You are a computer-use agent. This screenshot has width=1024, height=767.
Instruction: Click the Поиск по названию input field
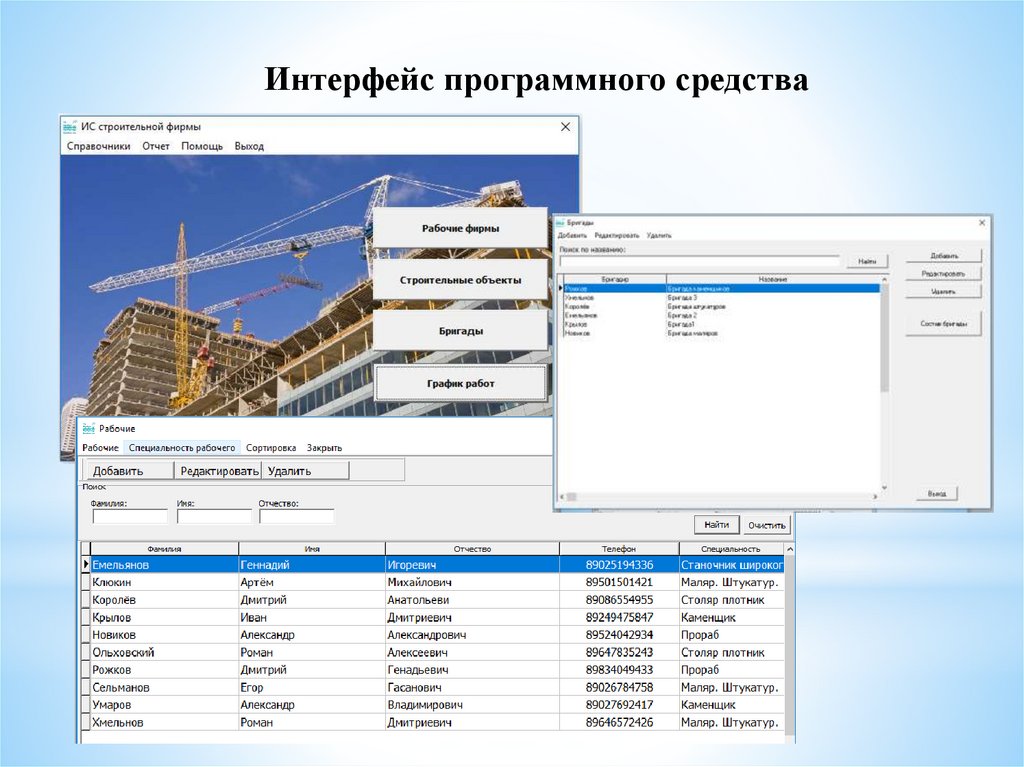coord(699,261)
